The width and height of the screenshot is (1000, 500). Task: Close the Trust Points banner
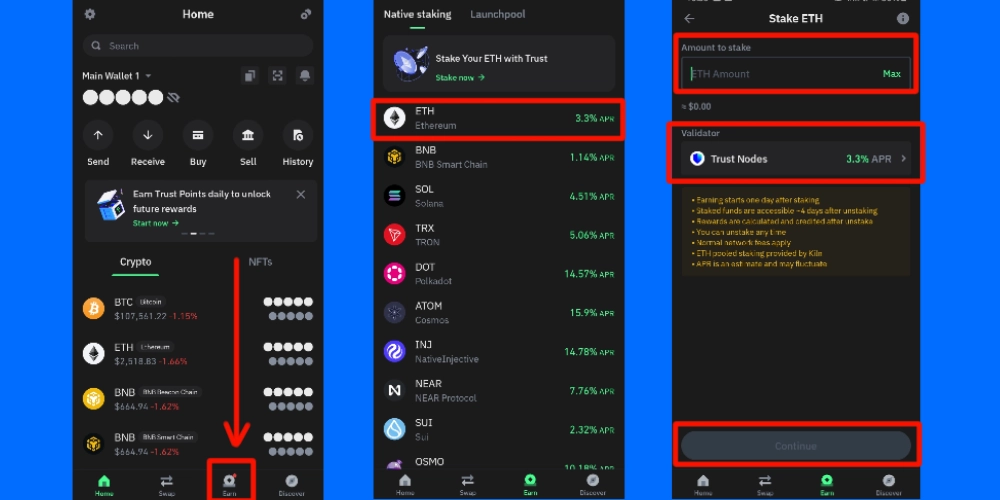[x=301, y=194]
